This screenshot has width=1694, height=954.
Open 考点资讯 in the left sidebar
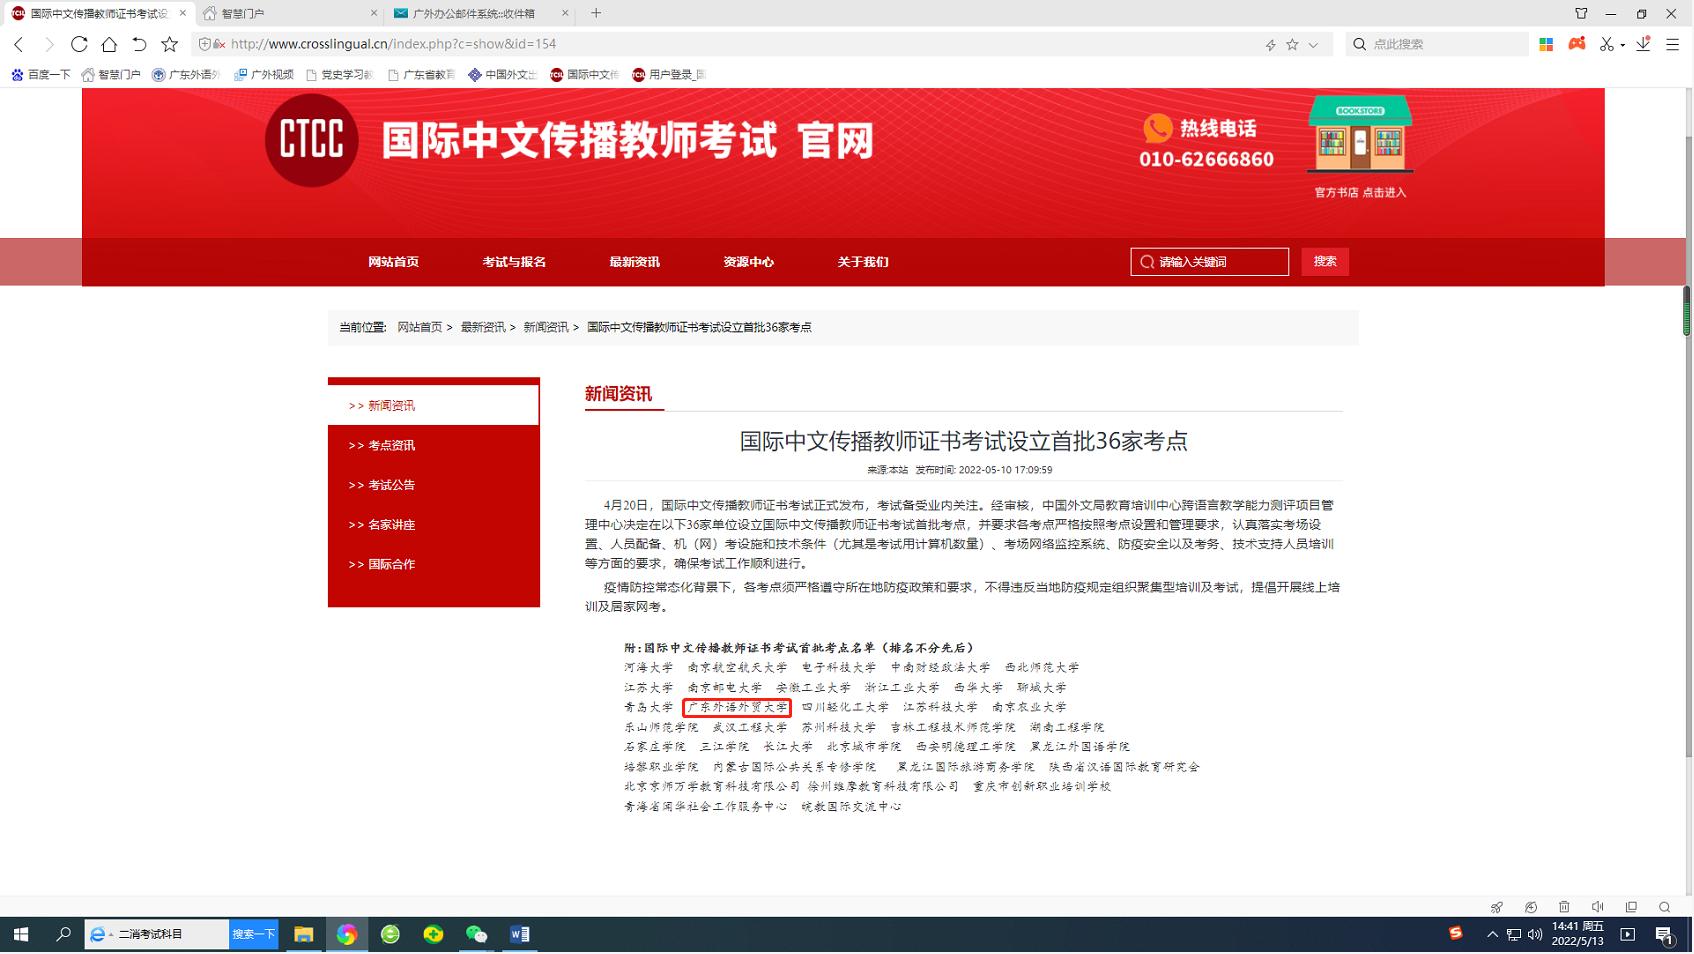(391, 445)
